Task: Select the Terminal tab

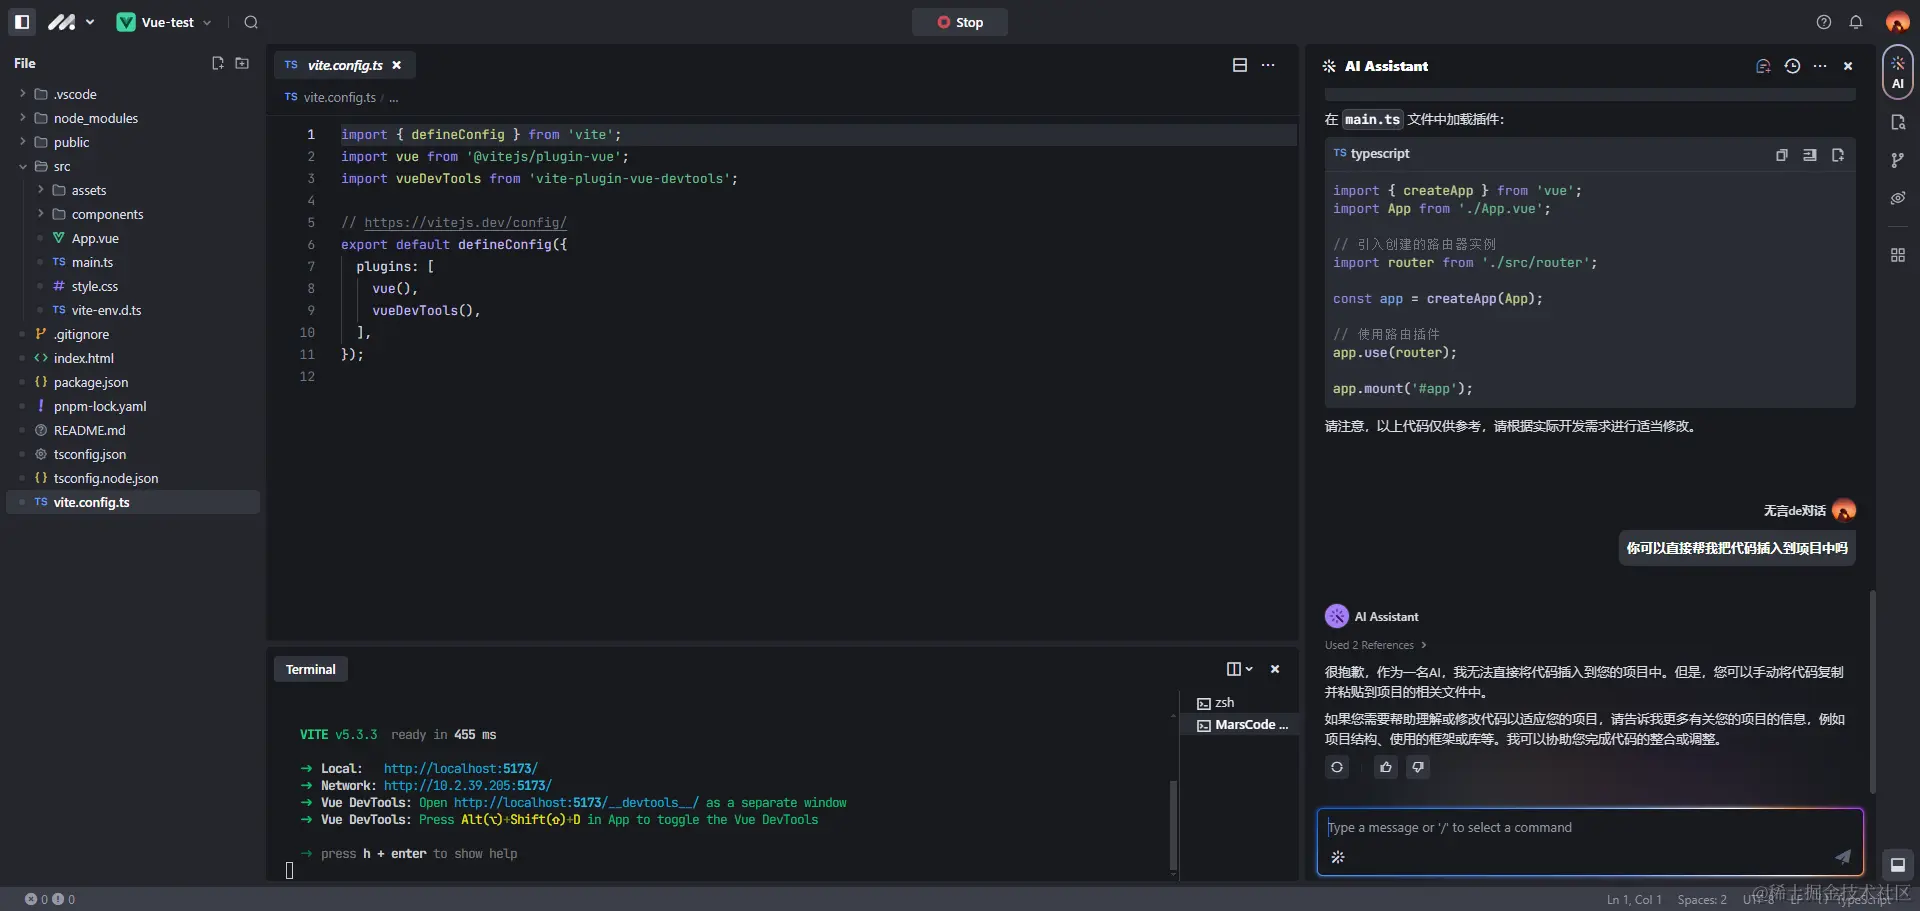Action: tap(311, 669)
